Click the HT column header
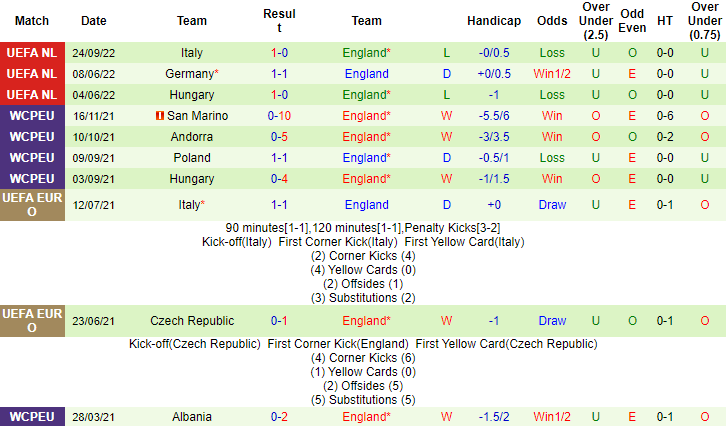Viewport: 726px width, 426px height. 664,21
